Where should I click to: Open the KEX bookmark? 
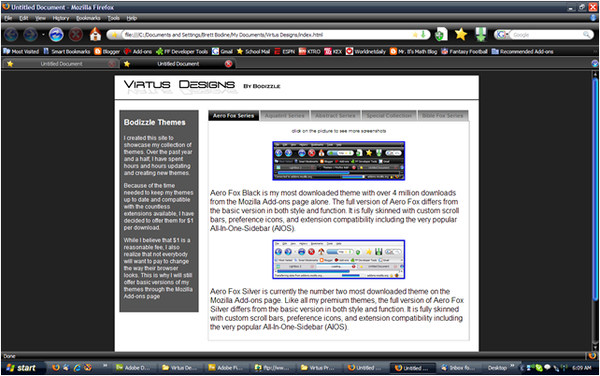coord(333,51)
